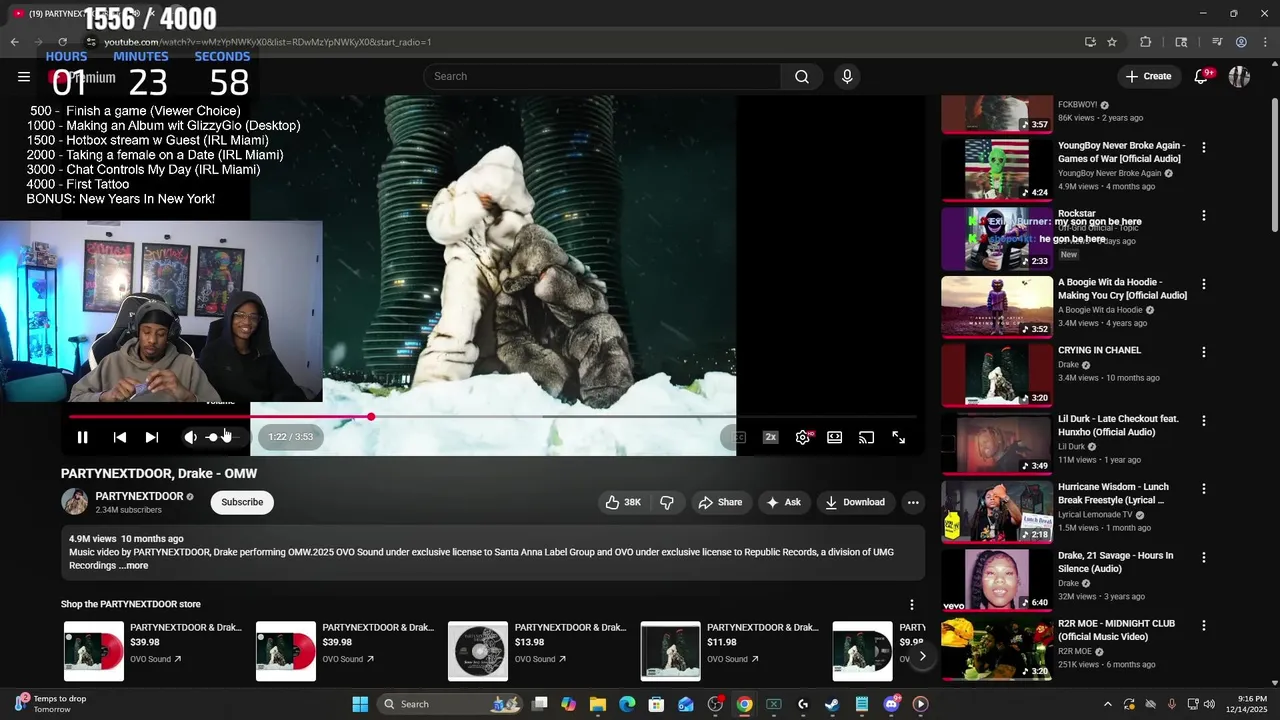Pause the video with the player button
This screenshot has width=1280, height=720.
click(83, 437)
